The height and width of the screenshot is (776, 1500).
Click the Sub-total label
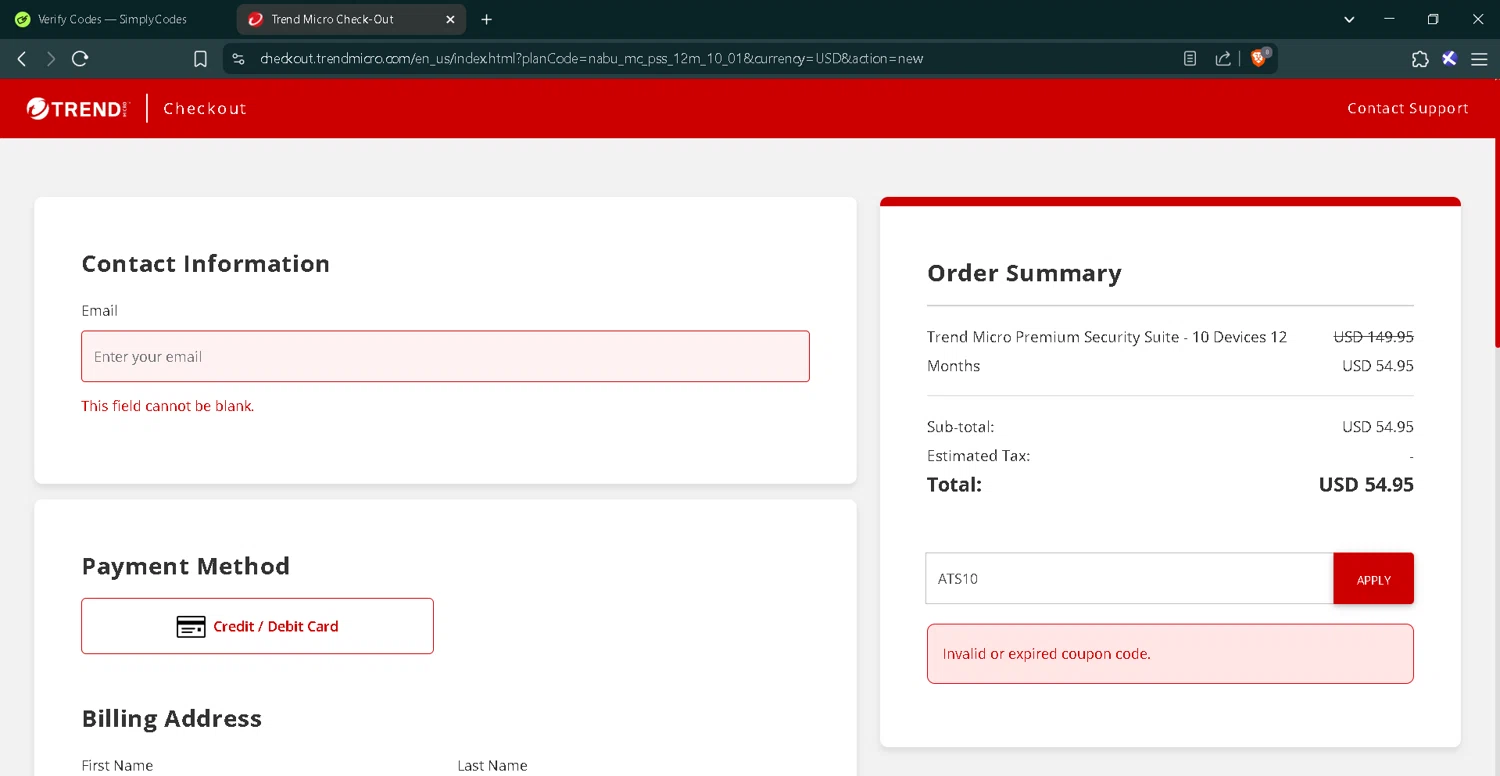tap(960, 427)
